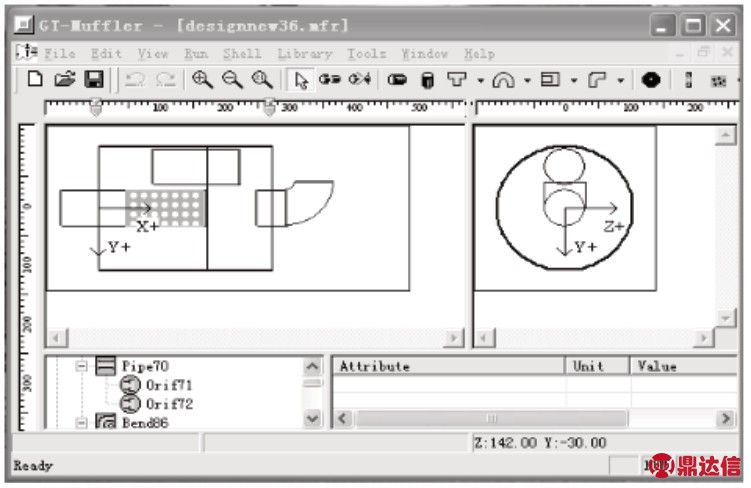
Task: Click the Orif71 orifice icon
Action: 129,385
